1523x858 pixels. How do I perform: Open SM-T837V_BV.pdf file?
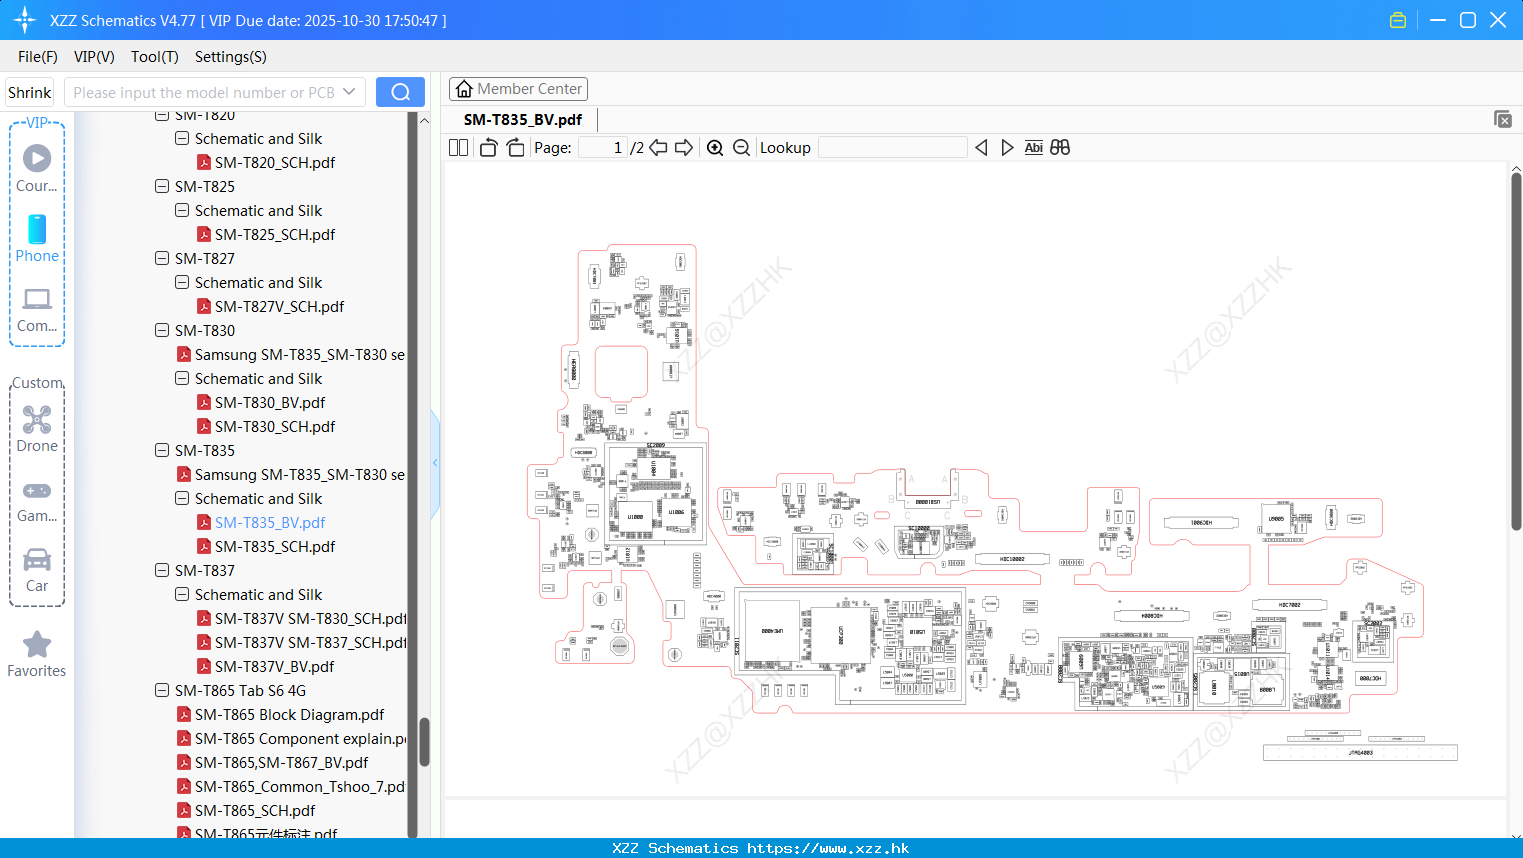(x=275, y=666)
